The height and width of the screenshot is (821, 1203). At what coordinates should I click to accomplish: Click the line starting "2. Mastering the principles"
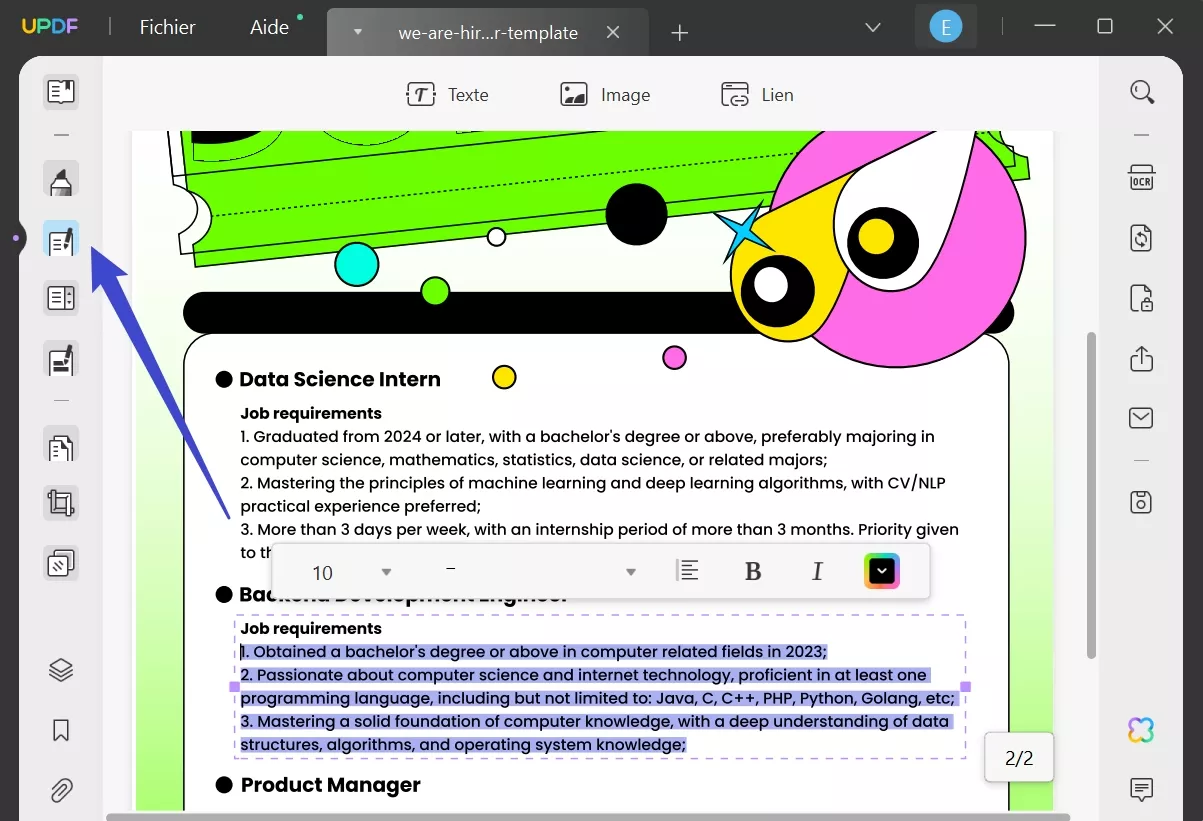pyautogui.click(x=592, y=483)
